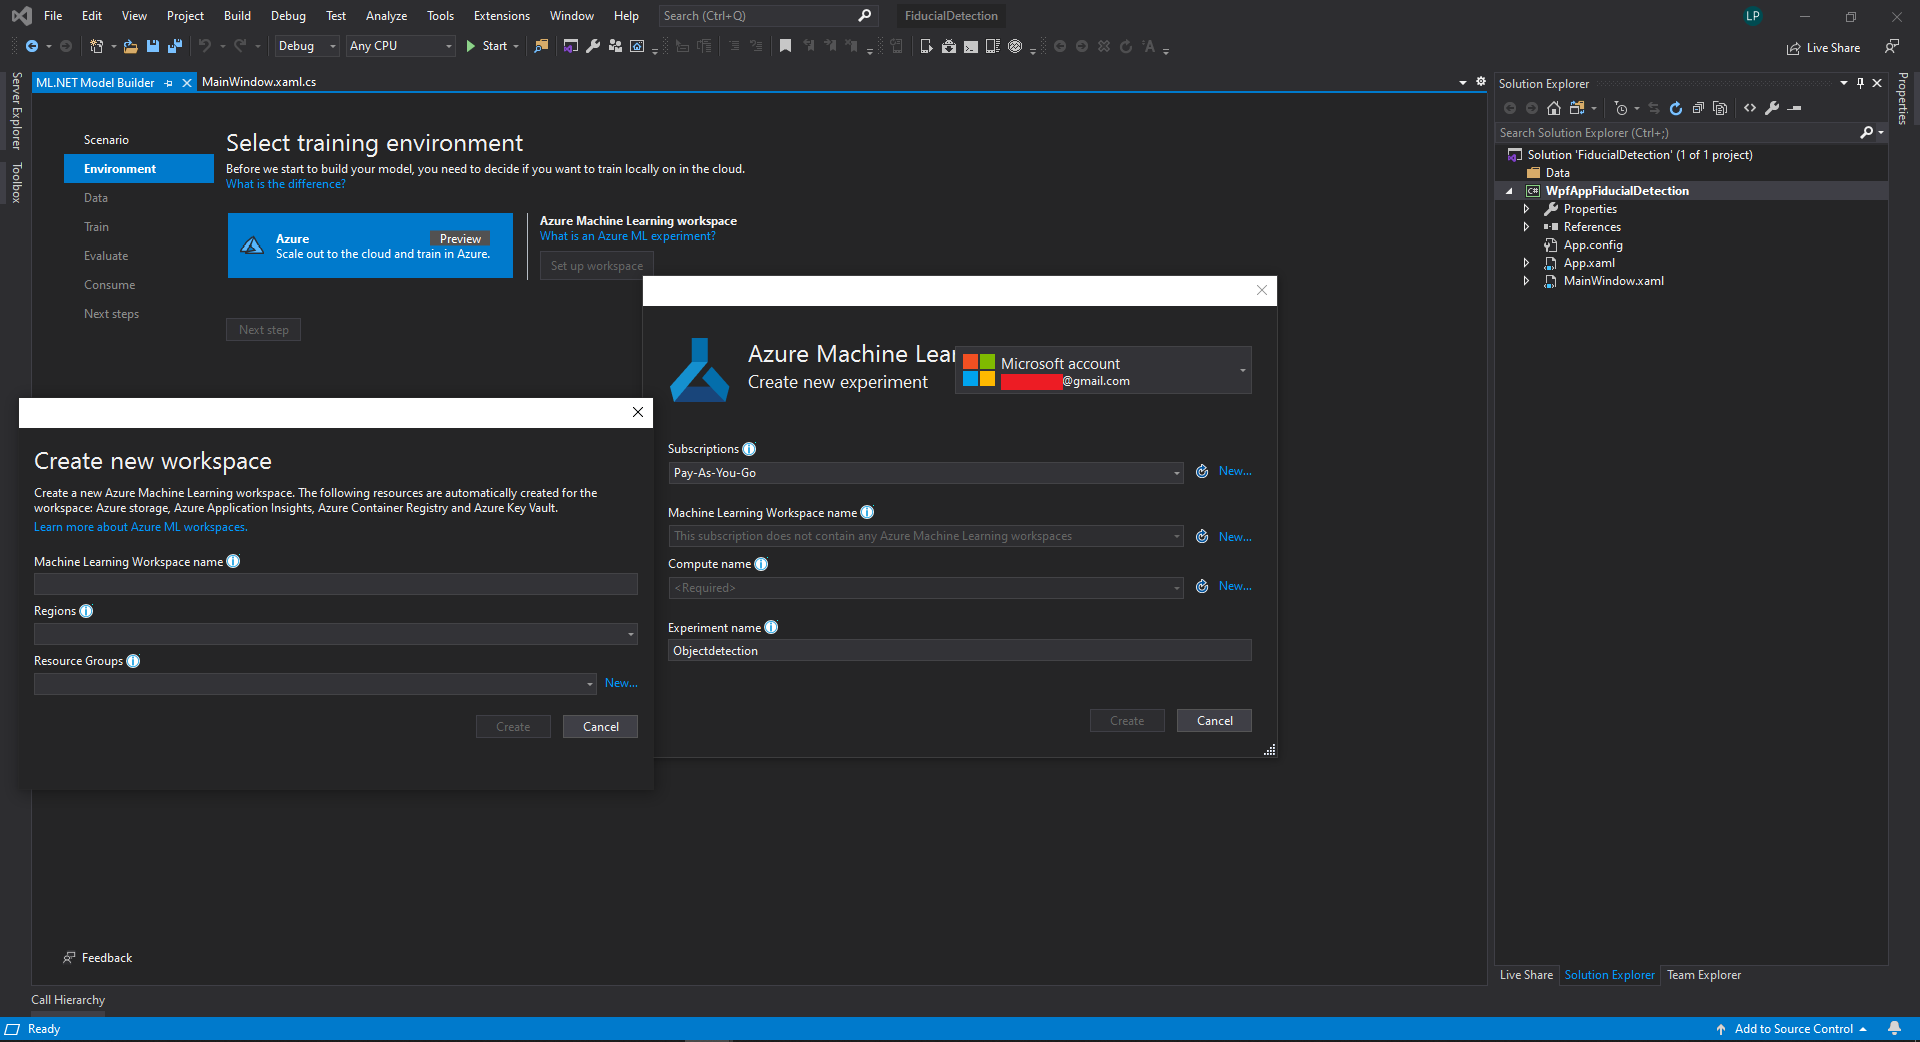Select the Azure training environment tile
Viewport: 1920px width, 1042px height.
tap(370, 245)
